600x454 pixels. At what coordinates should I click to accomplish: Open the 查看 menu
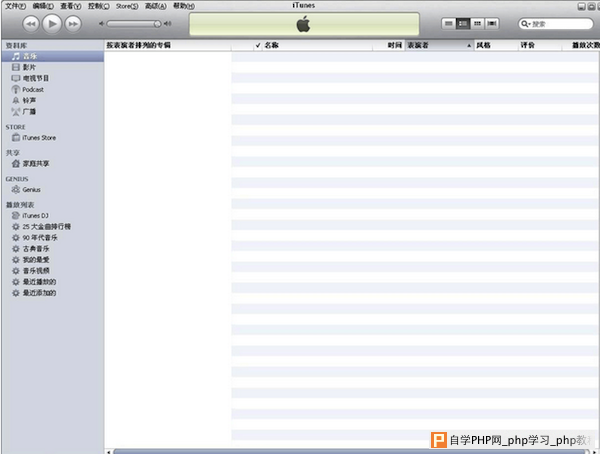coord(71,6)
